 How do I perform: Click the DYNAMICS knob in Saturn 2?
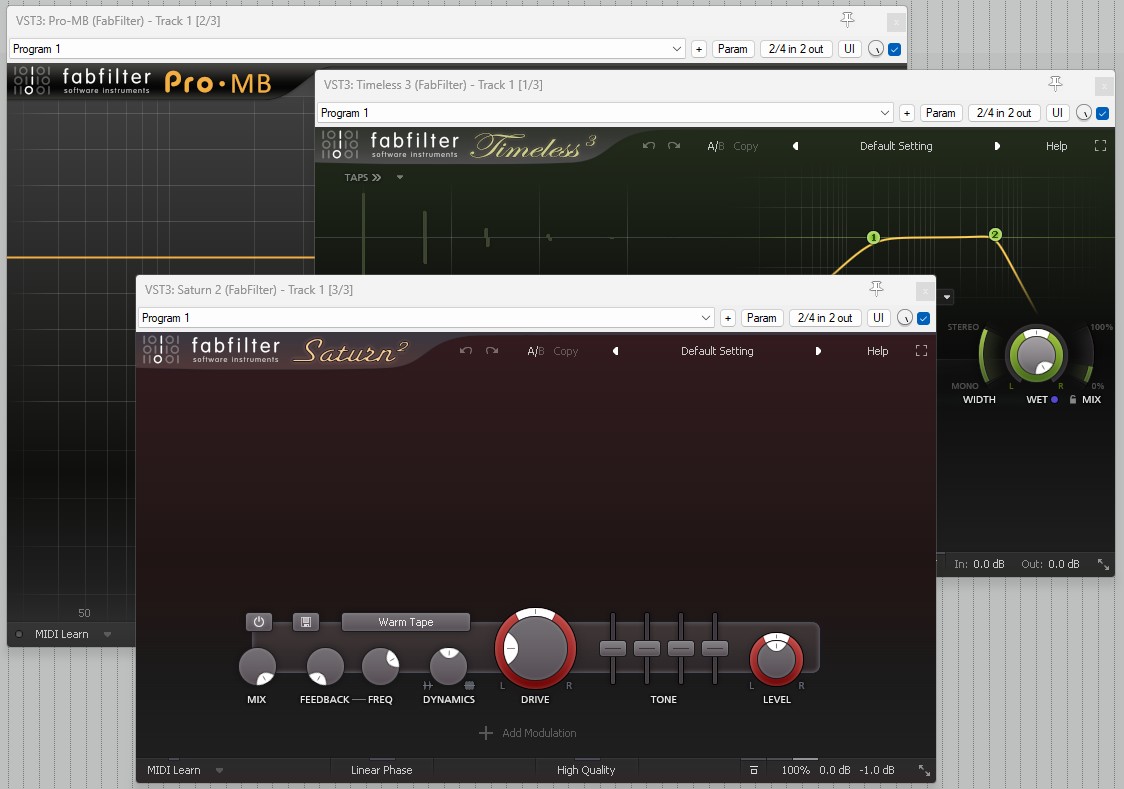coord(448,666)
